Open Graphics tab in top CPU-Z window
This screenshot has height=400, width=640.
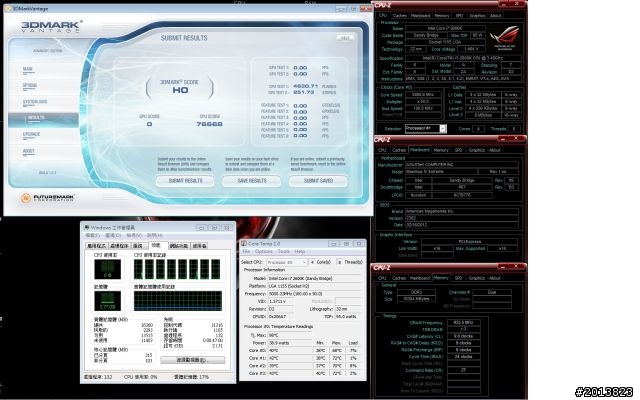click(x=477, y=16)
